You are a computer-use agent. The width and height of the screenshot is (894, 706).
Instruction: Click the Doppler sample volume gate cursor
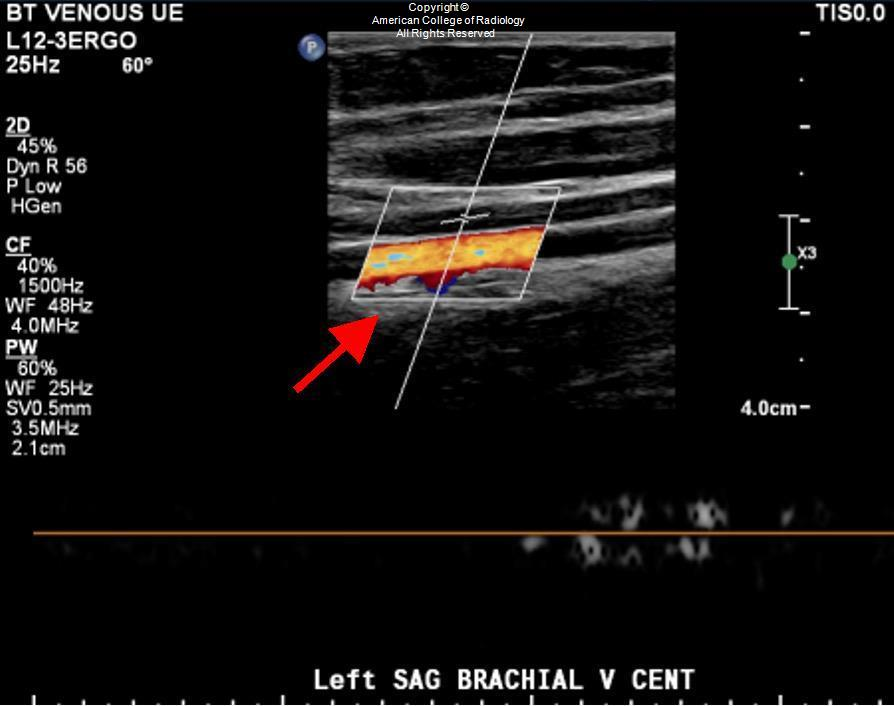click(465, 217)
